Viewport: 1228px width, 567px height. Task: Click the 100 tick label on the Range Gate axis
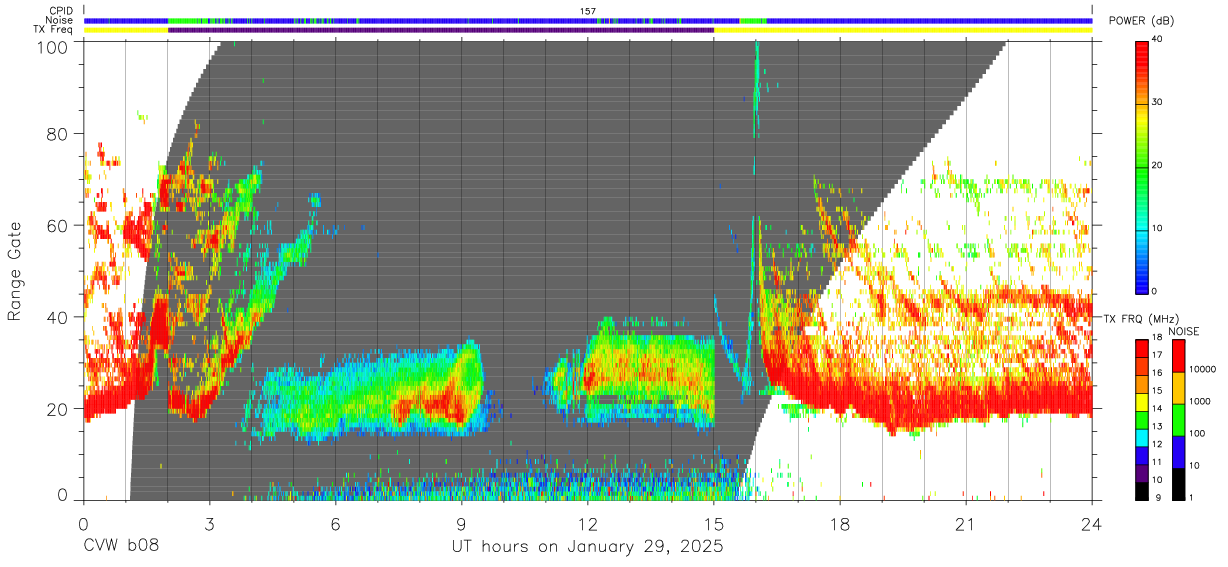tap(54, 47)
